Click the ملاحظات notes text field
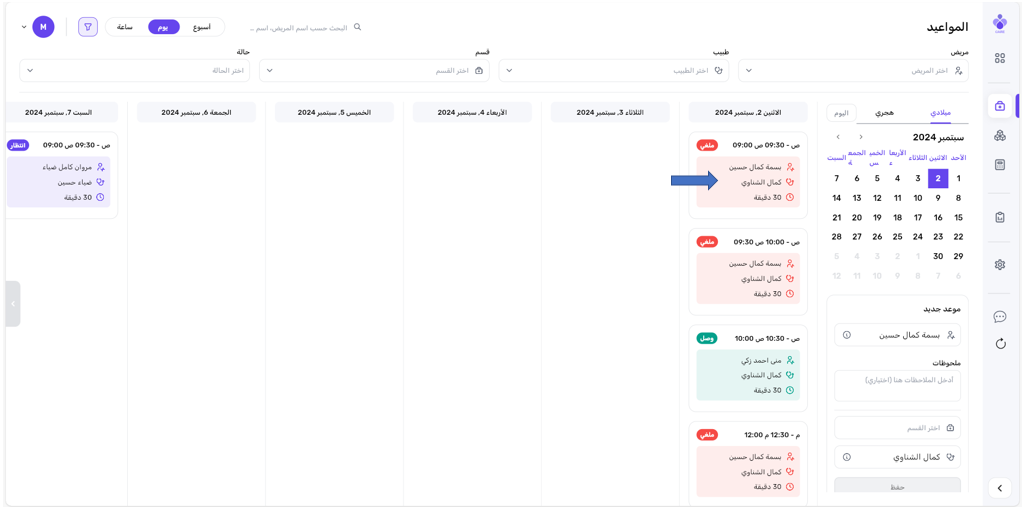1022x512 pixels. pyautogui.click(x=897, y=385)
